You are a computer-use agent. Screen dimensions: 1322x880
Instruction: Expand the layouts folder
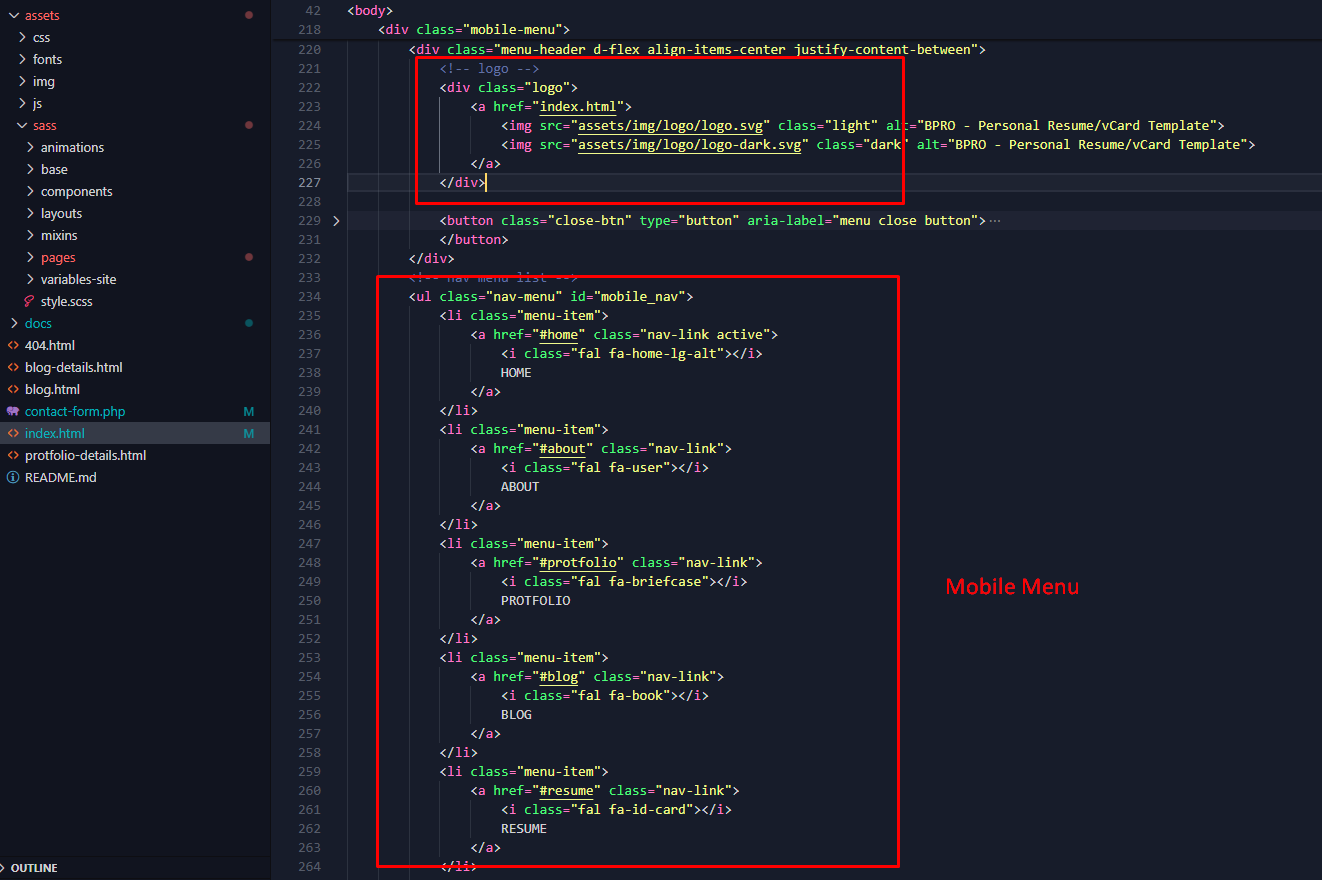pos(31,213)
